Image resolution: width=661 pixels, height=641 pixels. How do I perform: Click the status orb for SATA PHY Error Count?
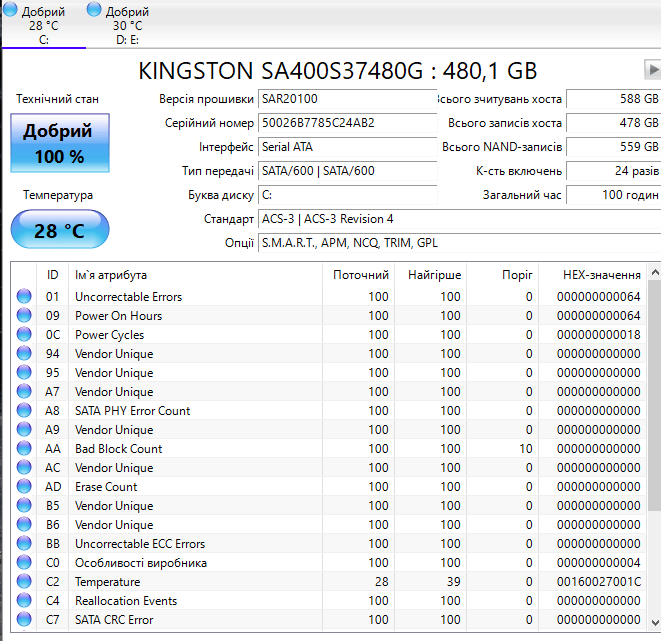tap(24, 410)
